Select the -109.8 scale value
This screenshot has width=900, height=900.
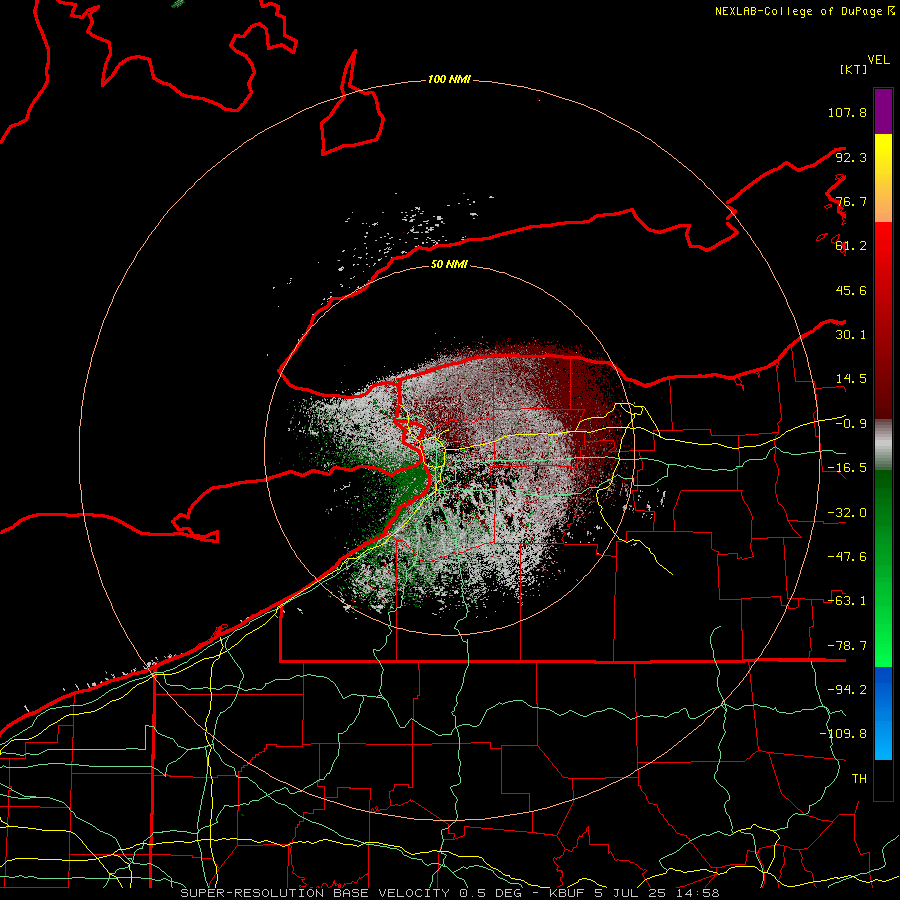tap(843, 734)
